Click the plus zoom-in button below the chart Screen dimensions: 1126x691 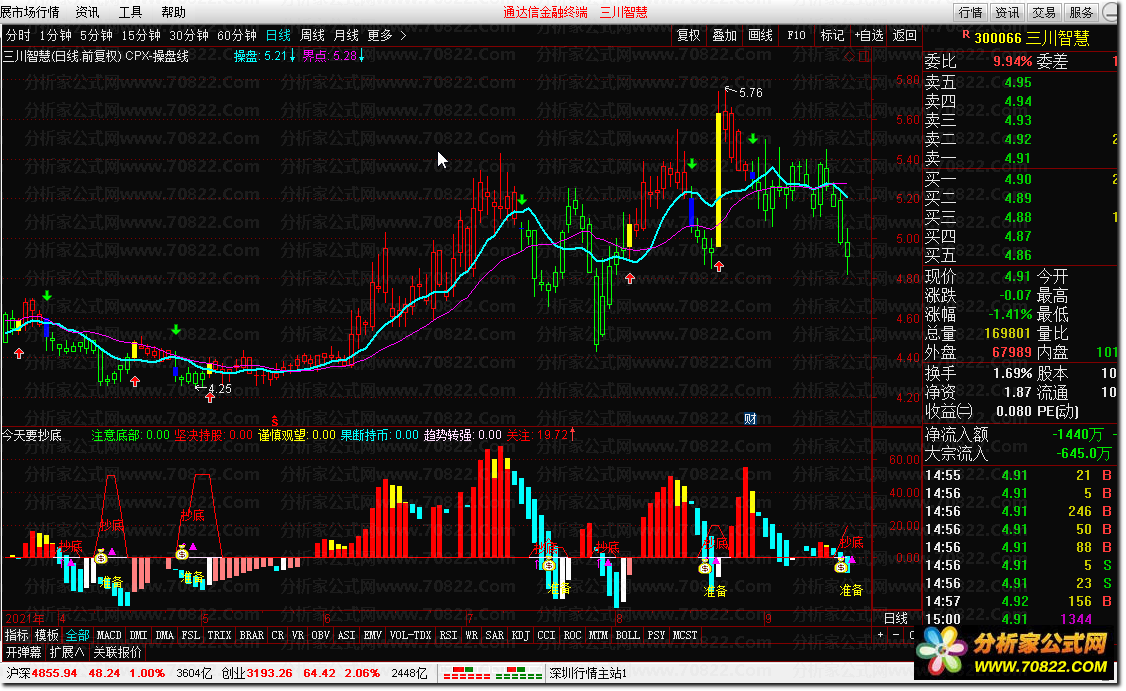tap(880, 635)
